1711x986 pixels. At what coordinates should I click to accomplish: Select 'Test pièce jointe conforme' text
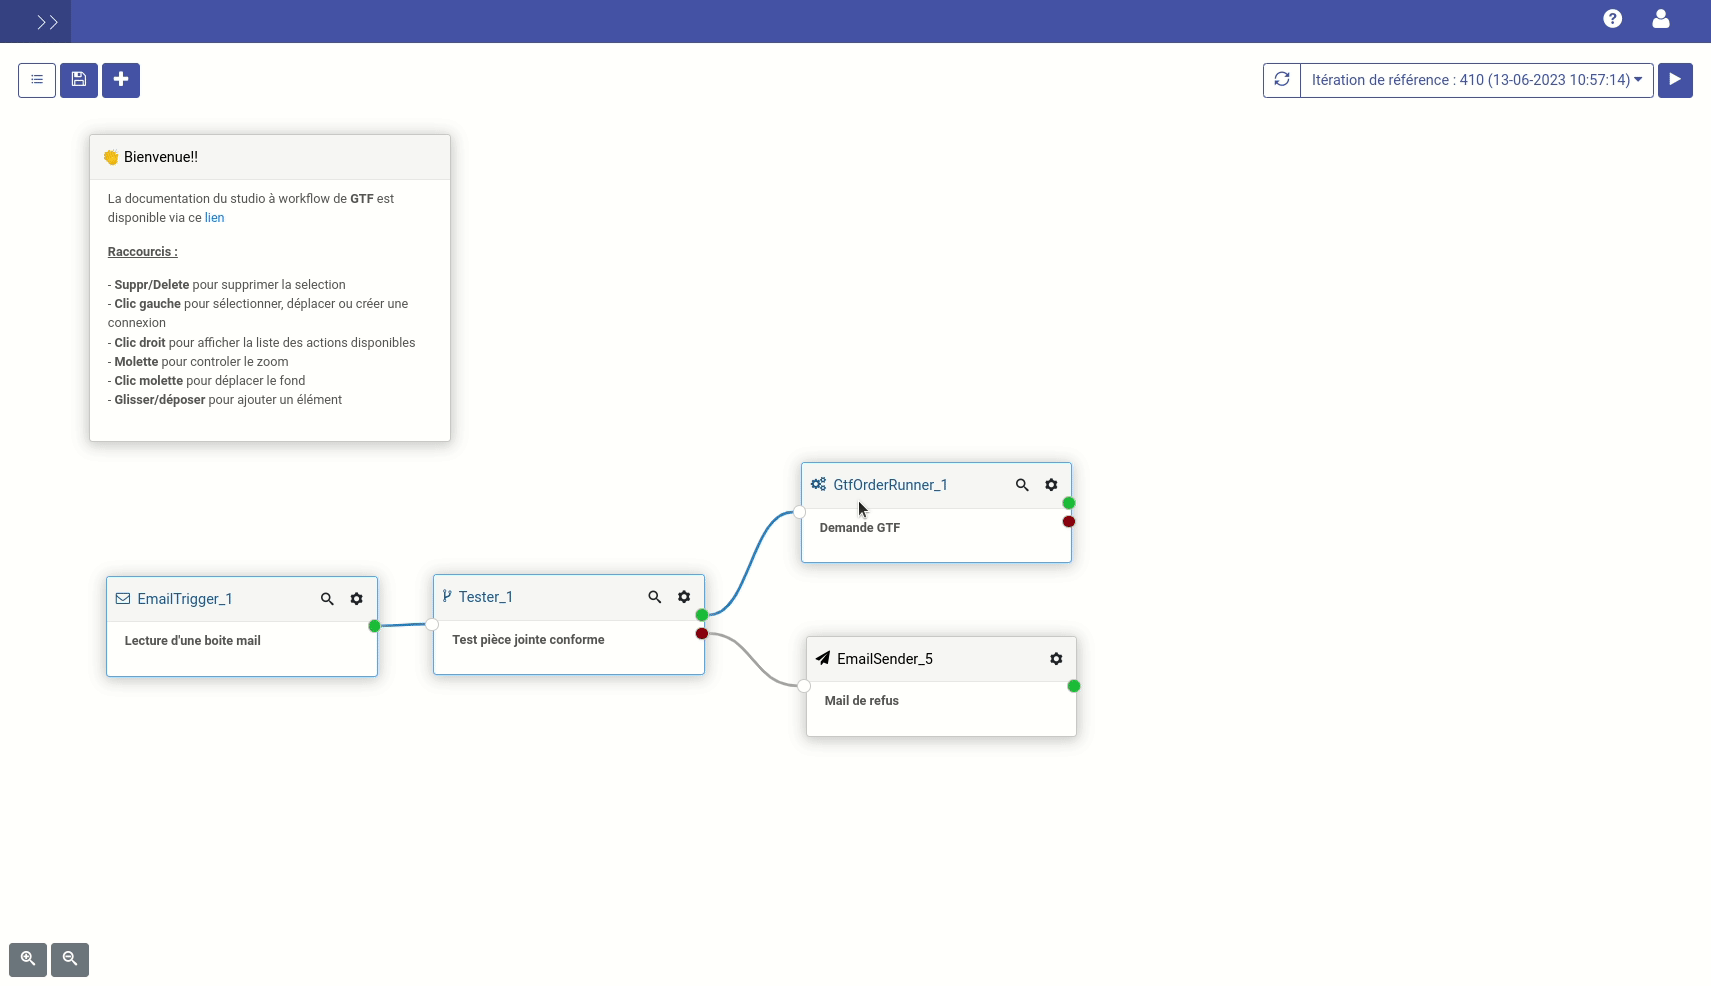pyautogui.click(x=528, y=640)
